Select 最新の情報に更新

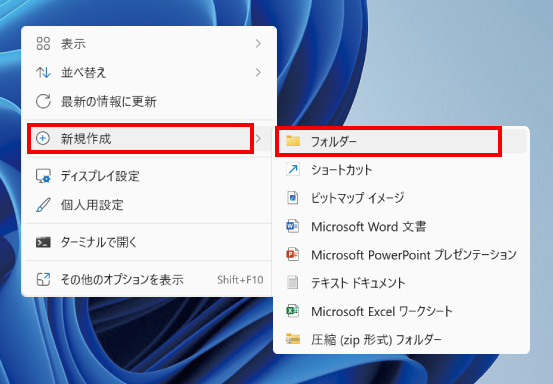point(149,102)
